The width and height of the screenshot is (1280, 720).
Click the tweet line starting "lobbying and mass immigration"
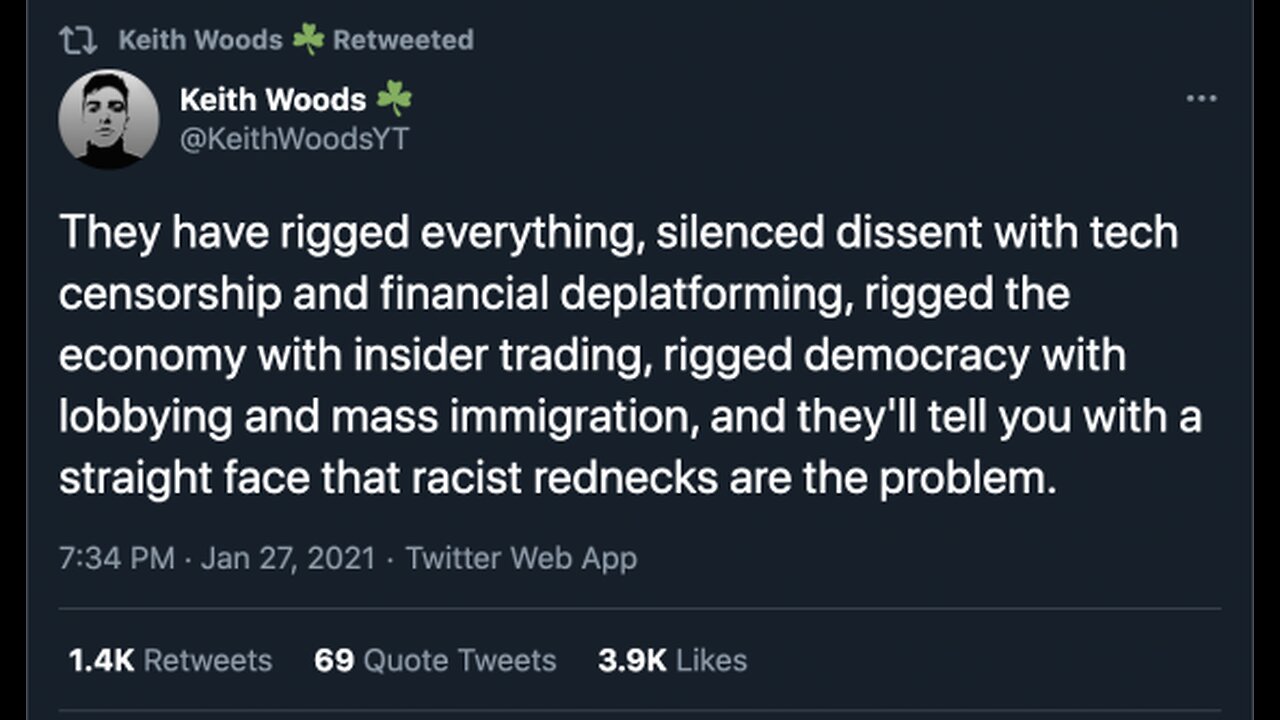pos(630,417)
